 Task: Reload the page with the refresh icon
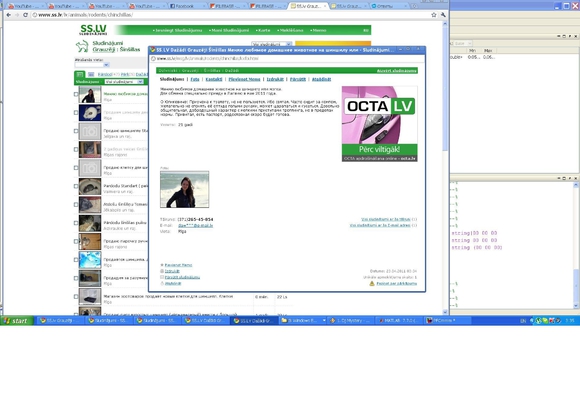coord(25,15)
